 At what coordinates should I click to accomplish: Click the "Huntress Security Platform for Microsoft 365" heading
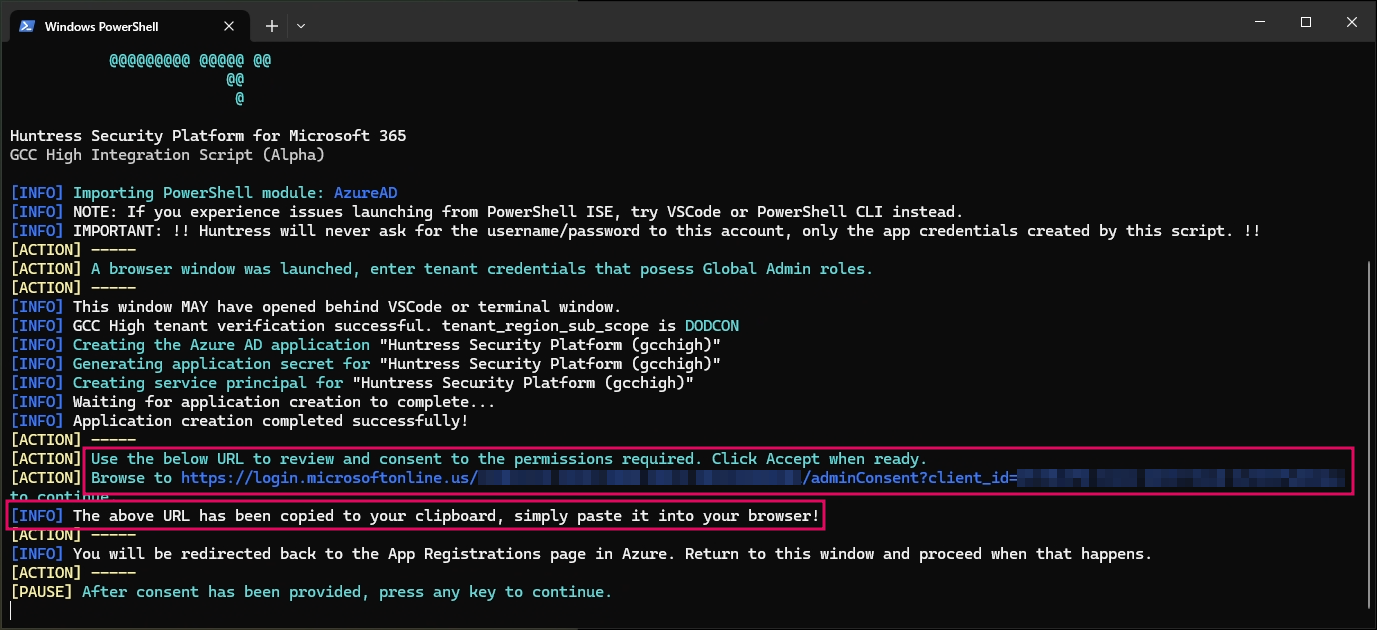(x=208, y=136)
